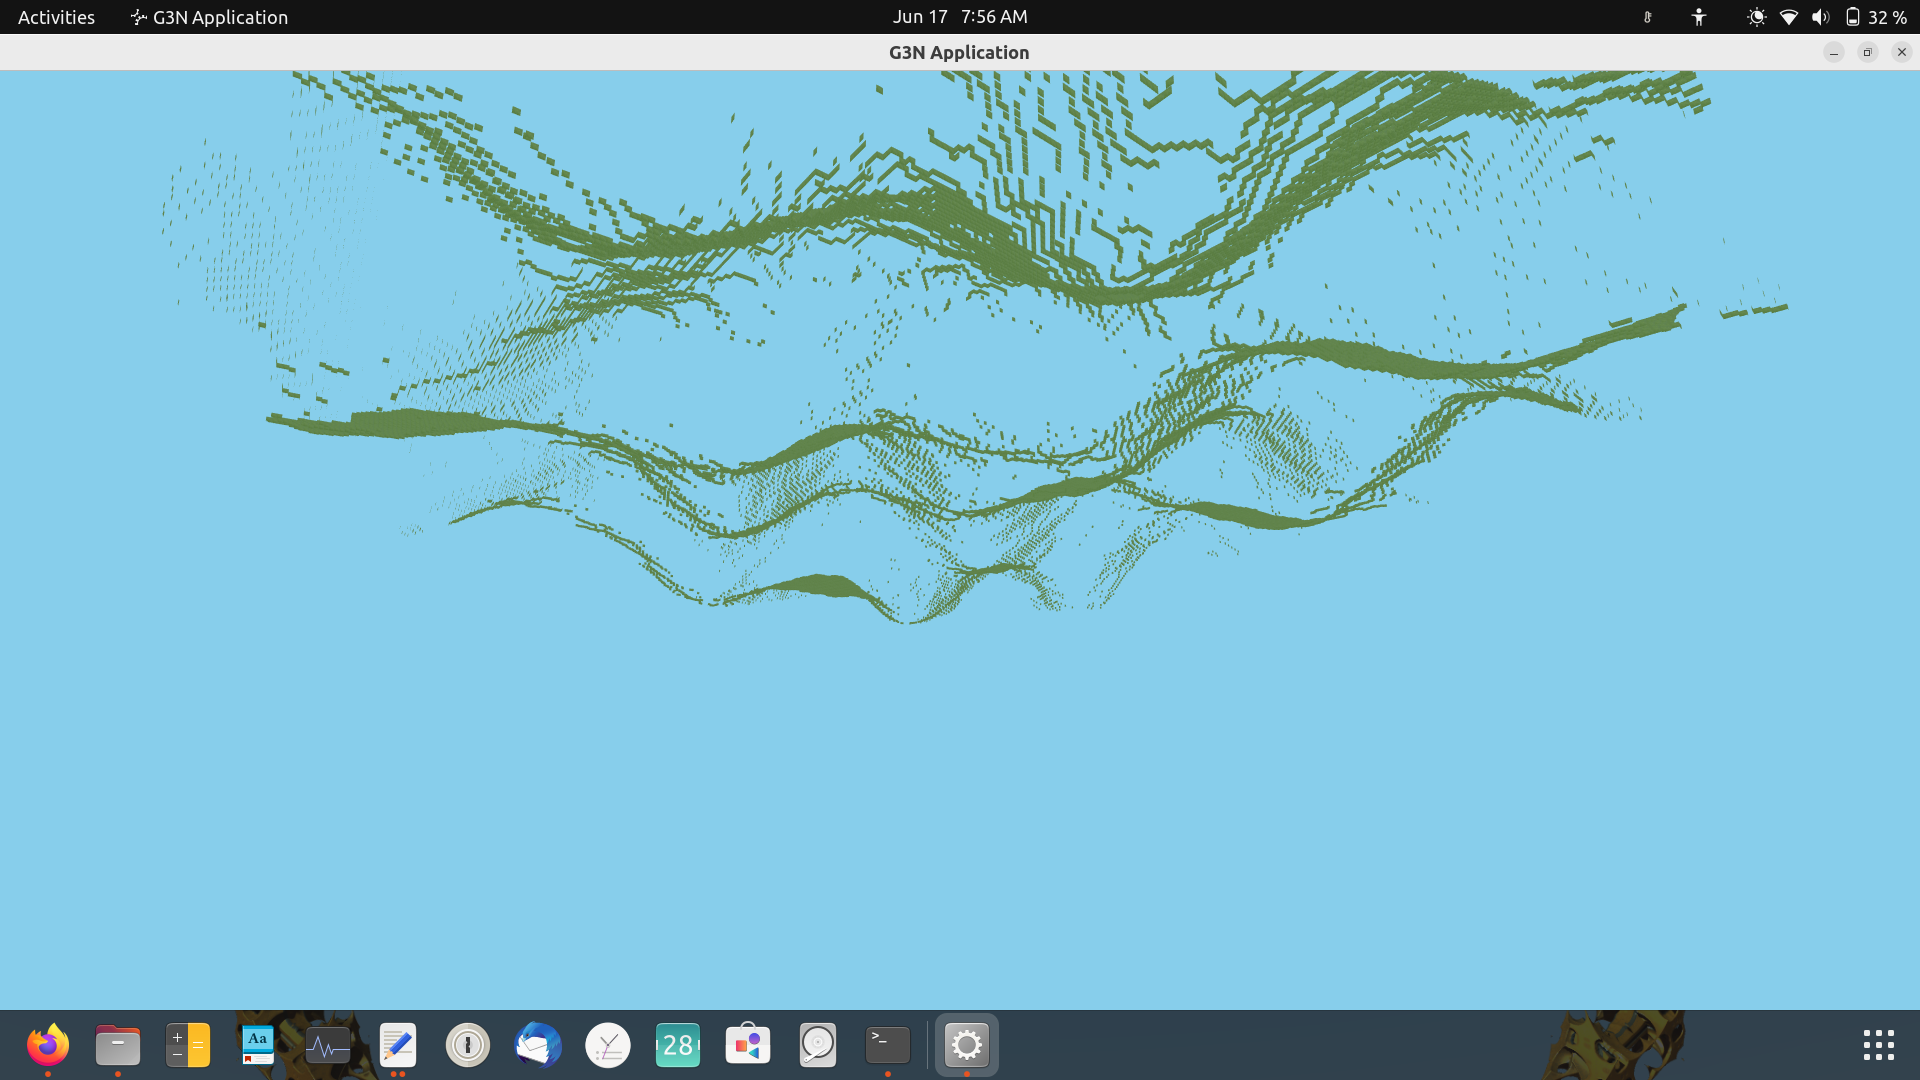Open the Dictionary app icon
This screenshot has height=1080, width=1920.
pos(258,1045)
